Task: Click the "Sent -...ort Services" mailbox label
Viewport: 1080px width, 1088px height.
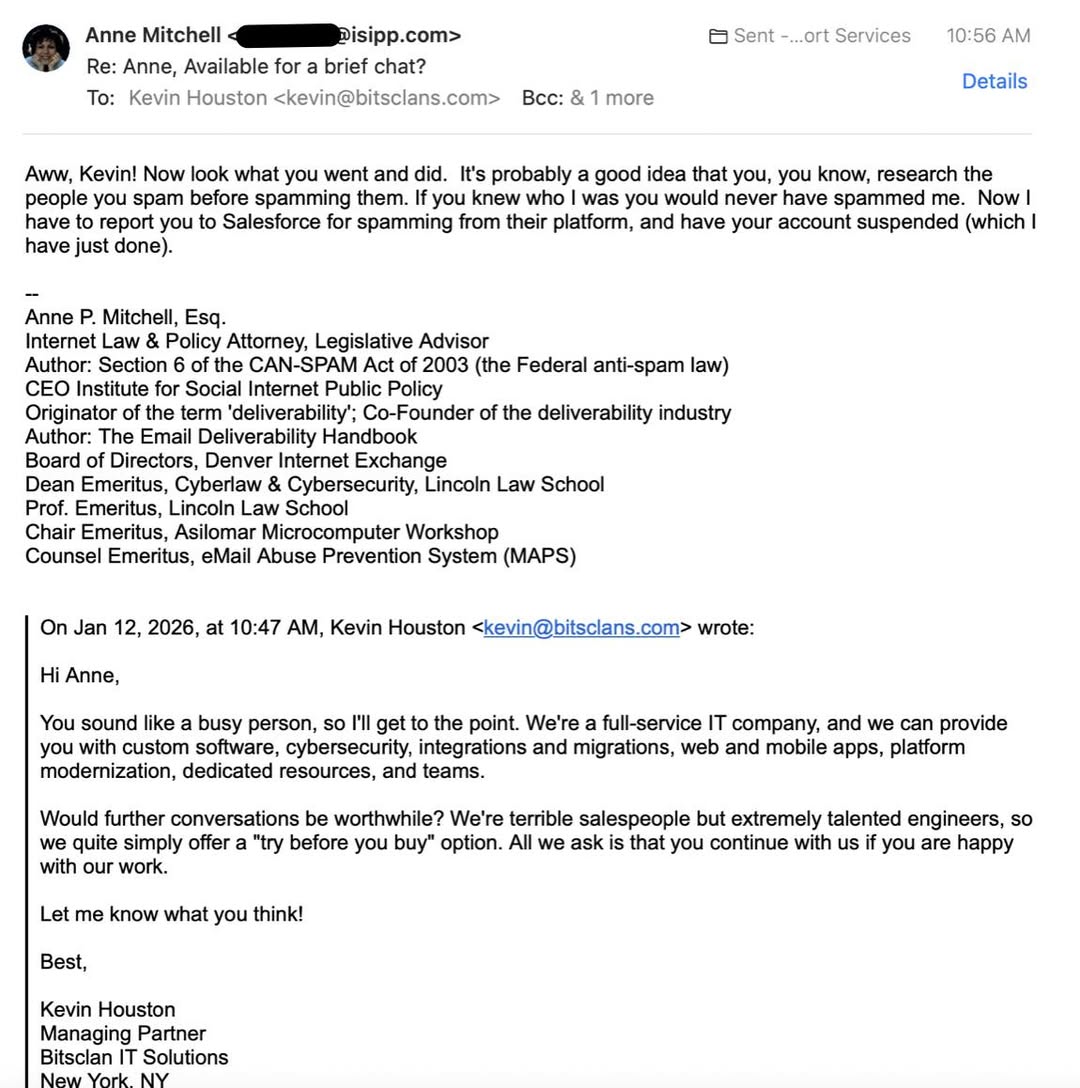Action: point(821,36)
